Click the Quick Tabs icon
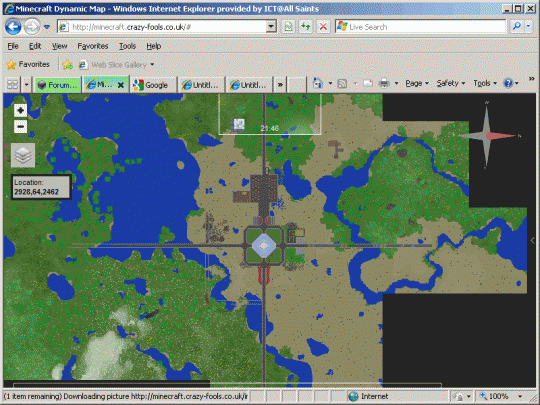The image size is (540, 405). tap(13, 85)
